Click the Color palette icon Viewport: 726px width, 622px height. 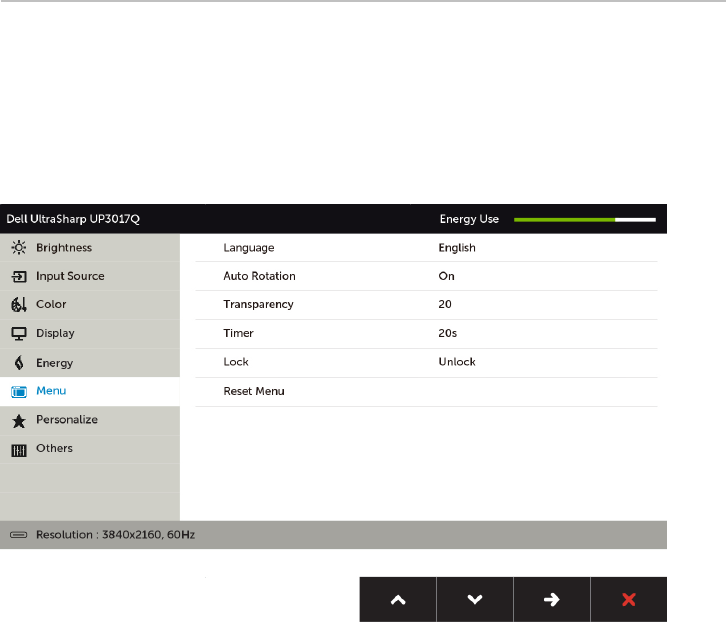19,305
